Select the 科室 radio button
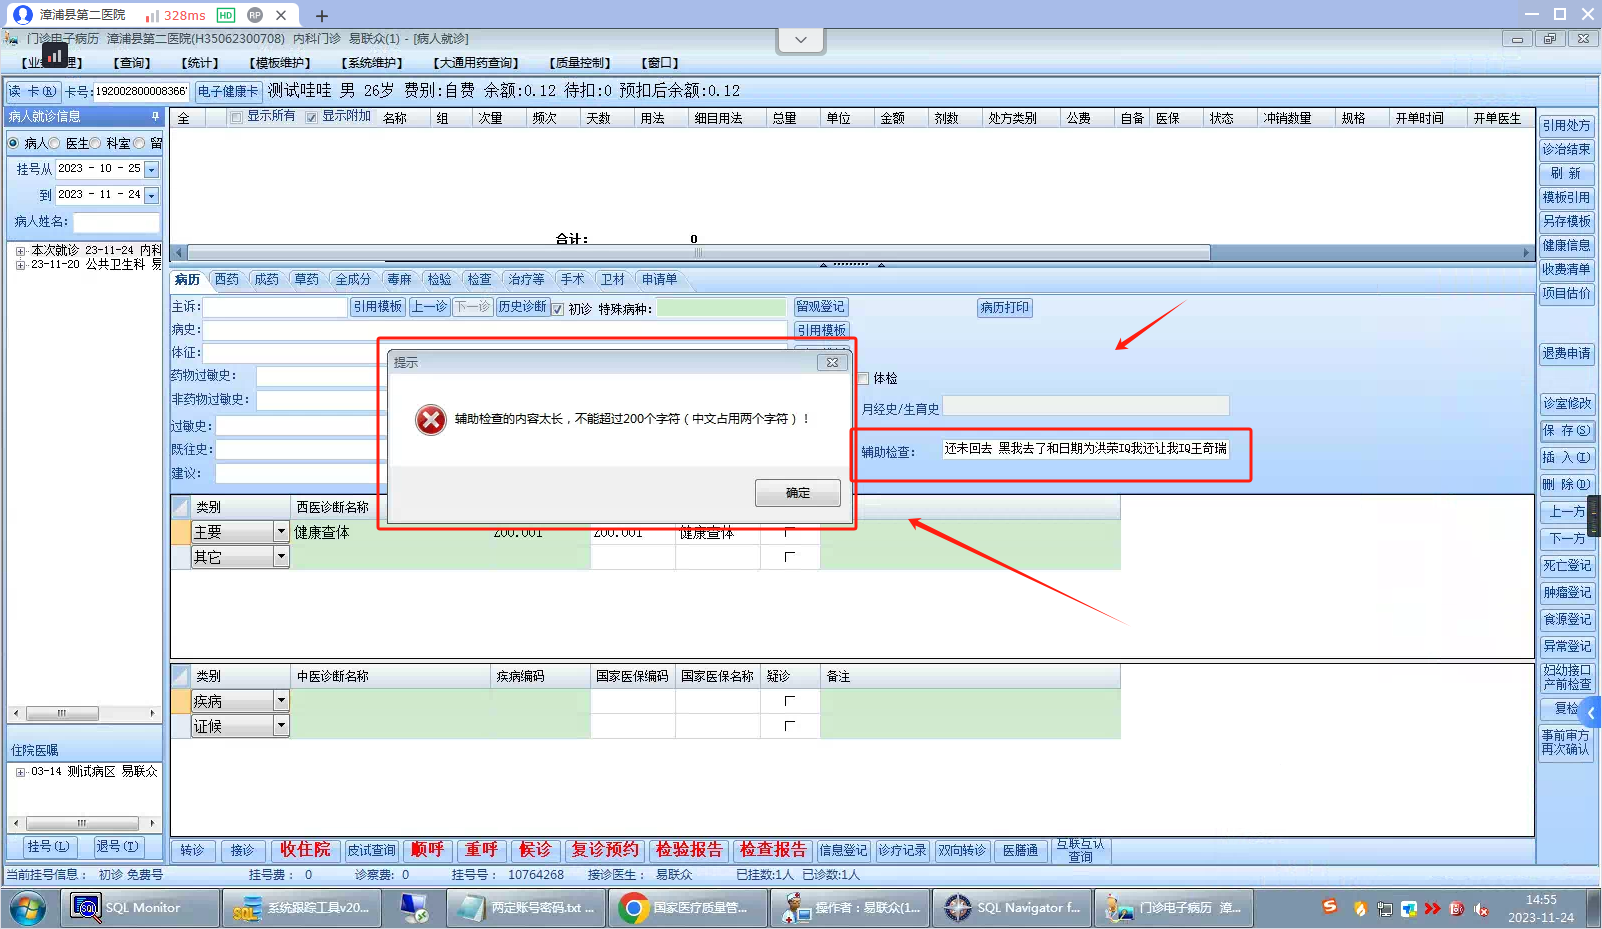 point(96,143)
